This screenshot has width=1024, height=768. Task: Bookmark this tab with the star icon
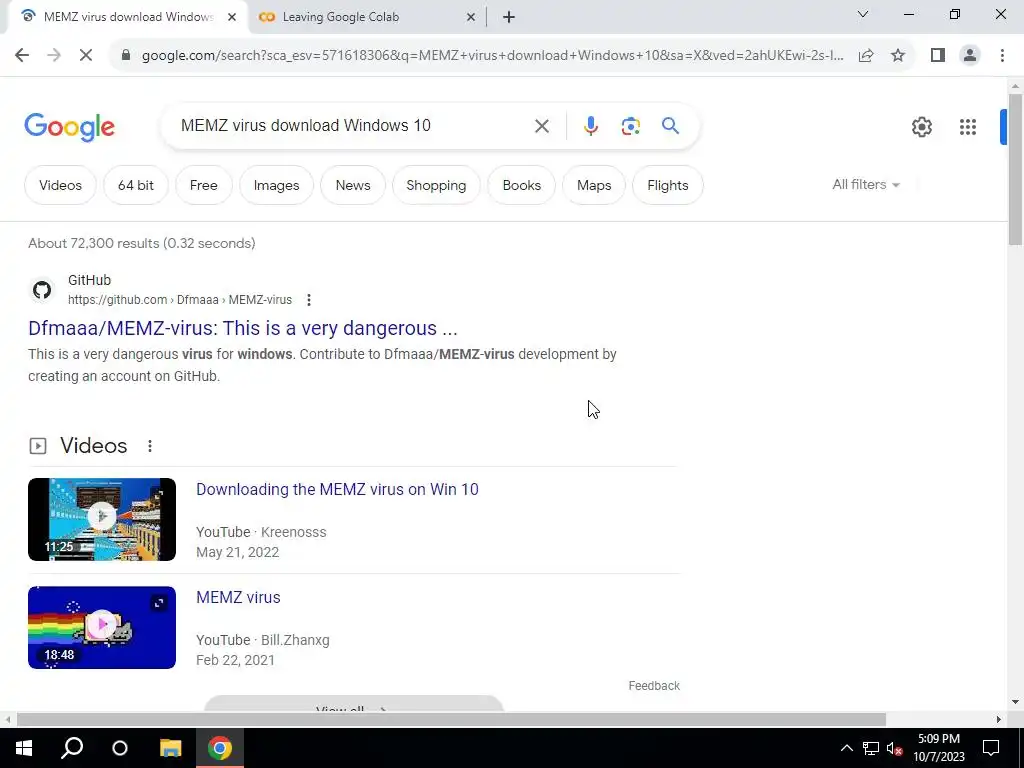click(898, 56)
